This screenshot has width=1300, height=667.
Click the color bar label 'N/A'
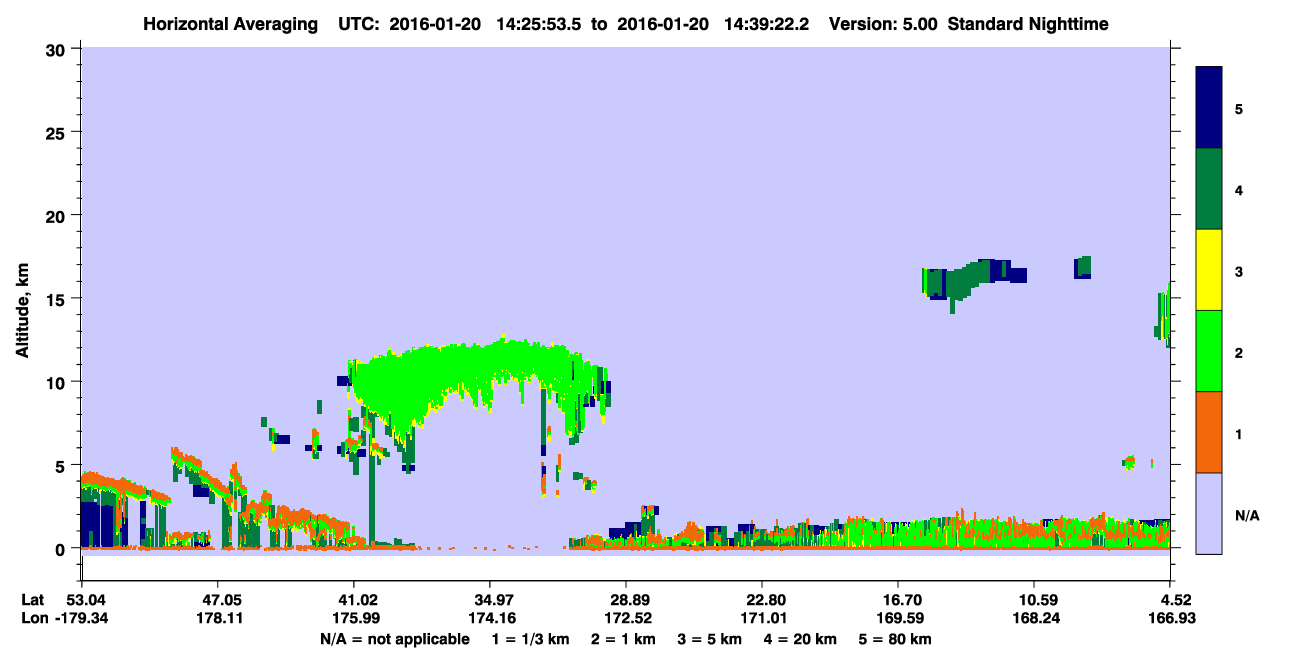coord(1246,515)
